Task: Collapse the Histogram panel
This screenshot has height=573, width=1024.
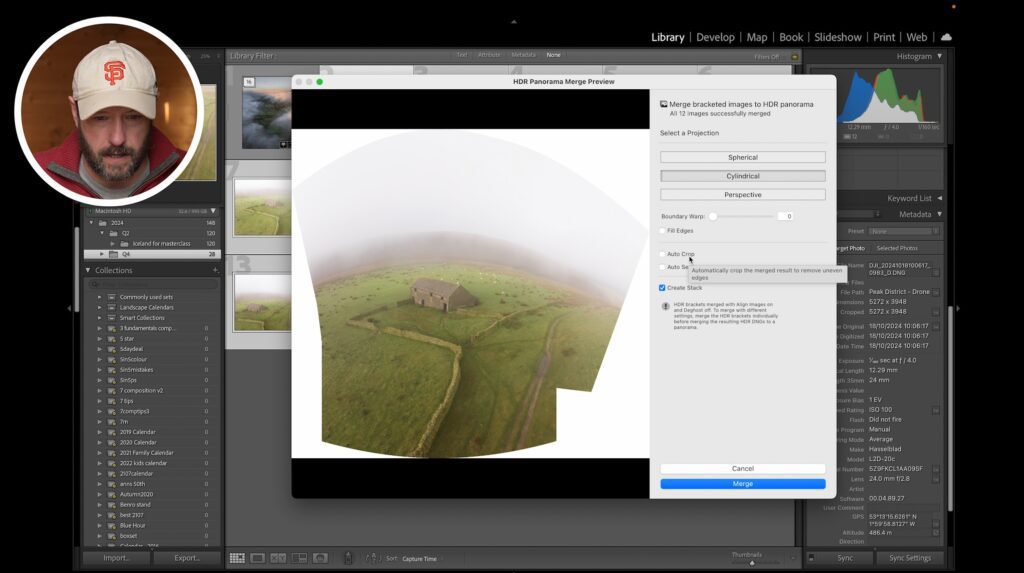Action: (939, 56)
